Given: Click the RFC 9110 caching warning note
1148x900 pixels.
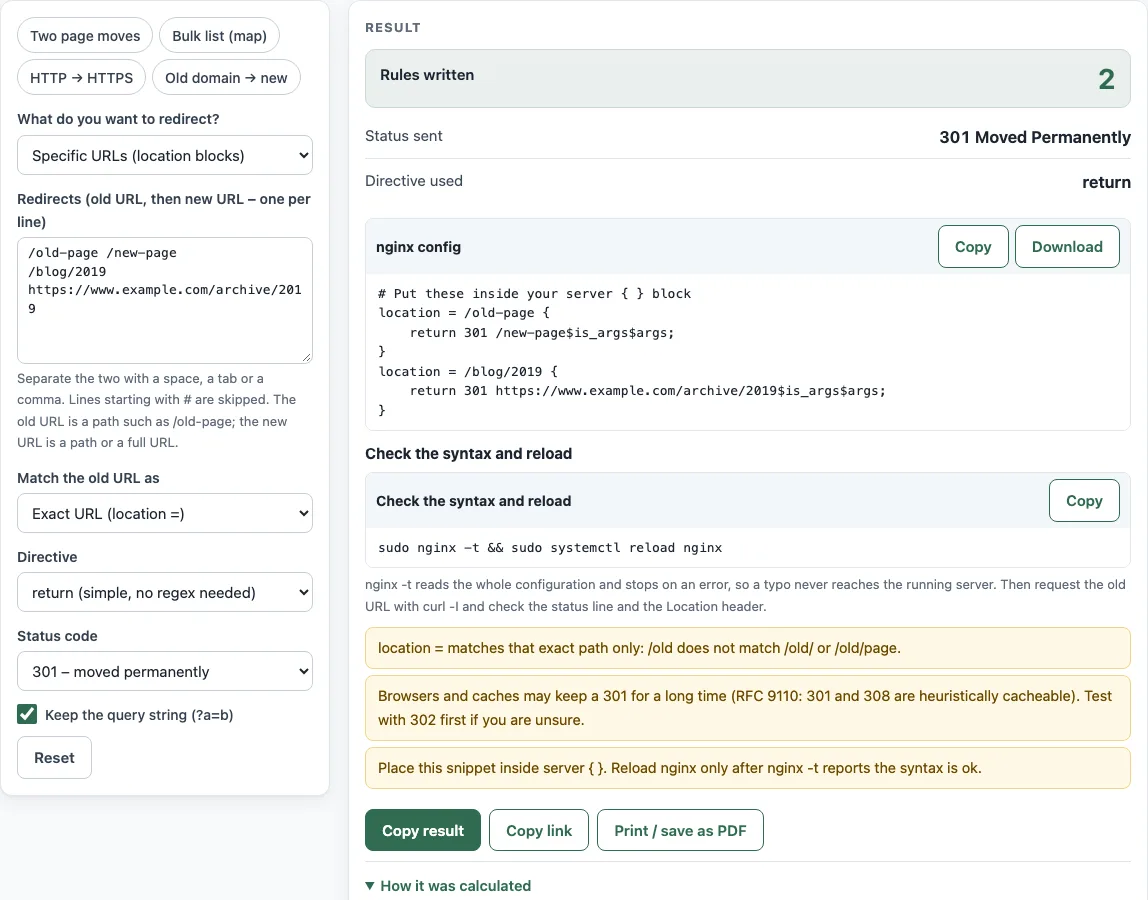Looking at the screenshot, I should [748, 708].
